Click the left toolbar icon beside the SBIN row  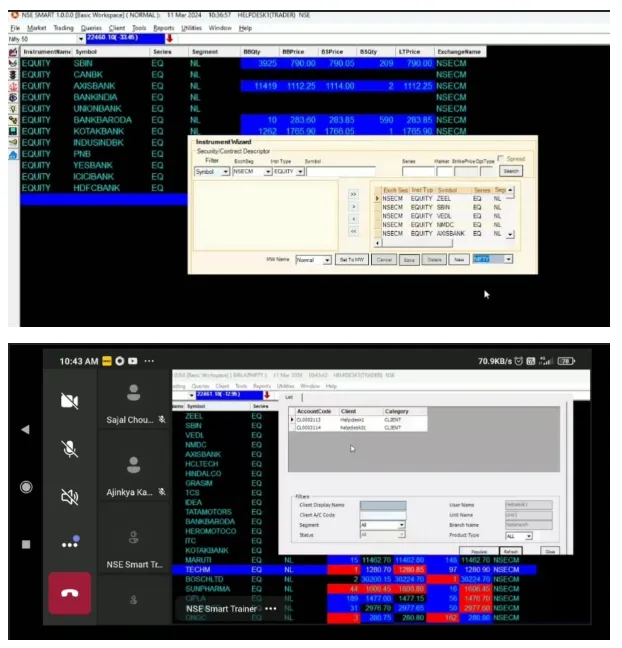(13, 63)
